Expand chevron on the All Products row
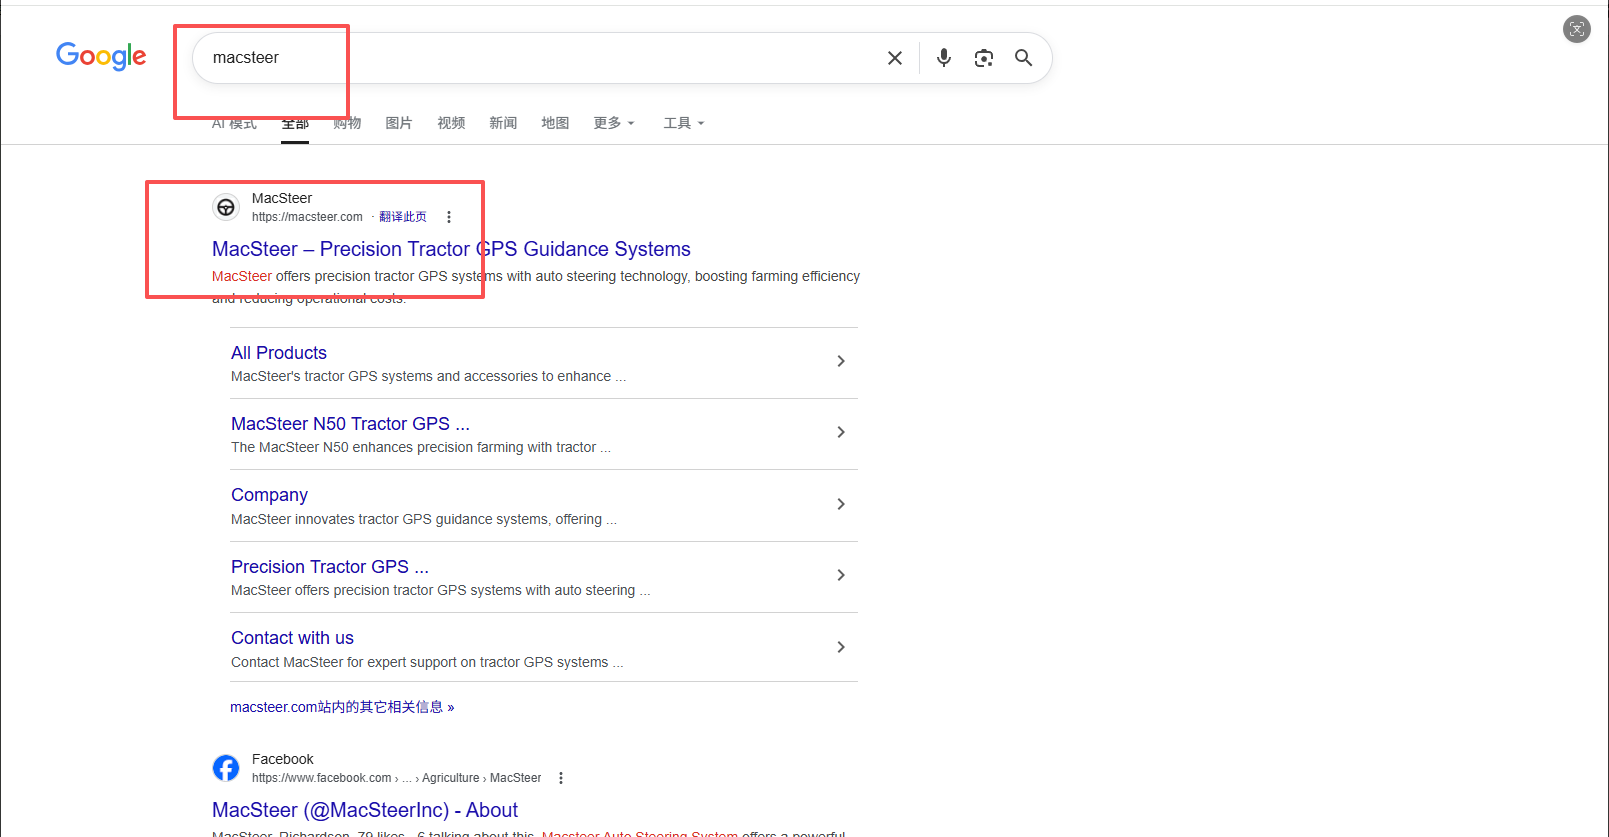This screenshot has height=837, width=1609. click(841, 361)
